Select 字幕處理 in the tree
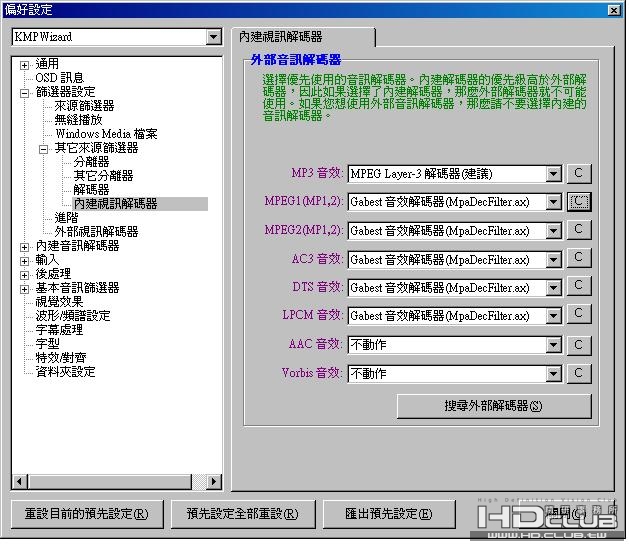This screenshot has width=629, height=546. pyautogui.click(x=59, y=330)
